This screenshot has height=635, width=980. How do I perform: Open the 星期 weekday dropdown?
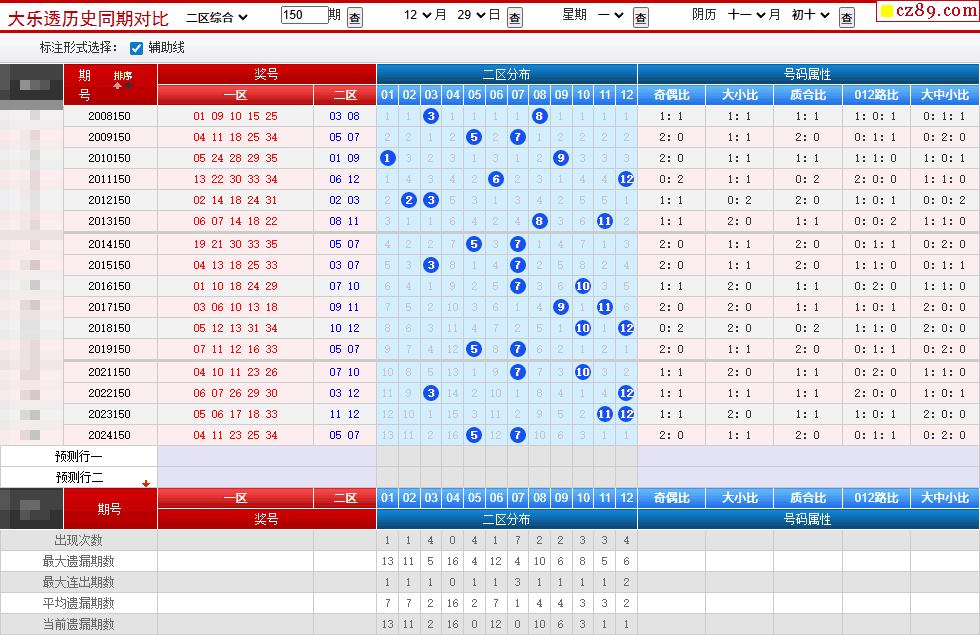coord(610,16)
